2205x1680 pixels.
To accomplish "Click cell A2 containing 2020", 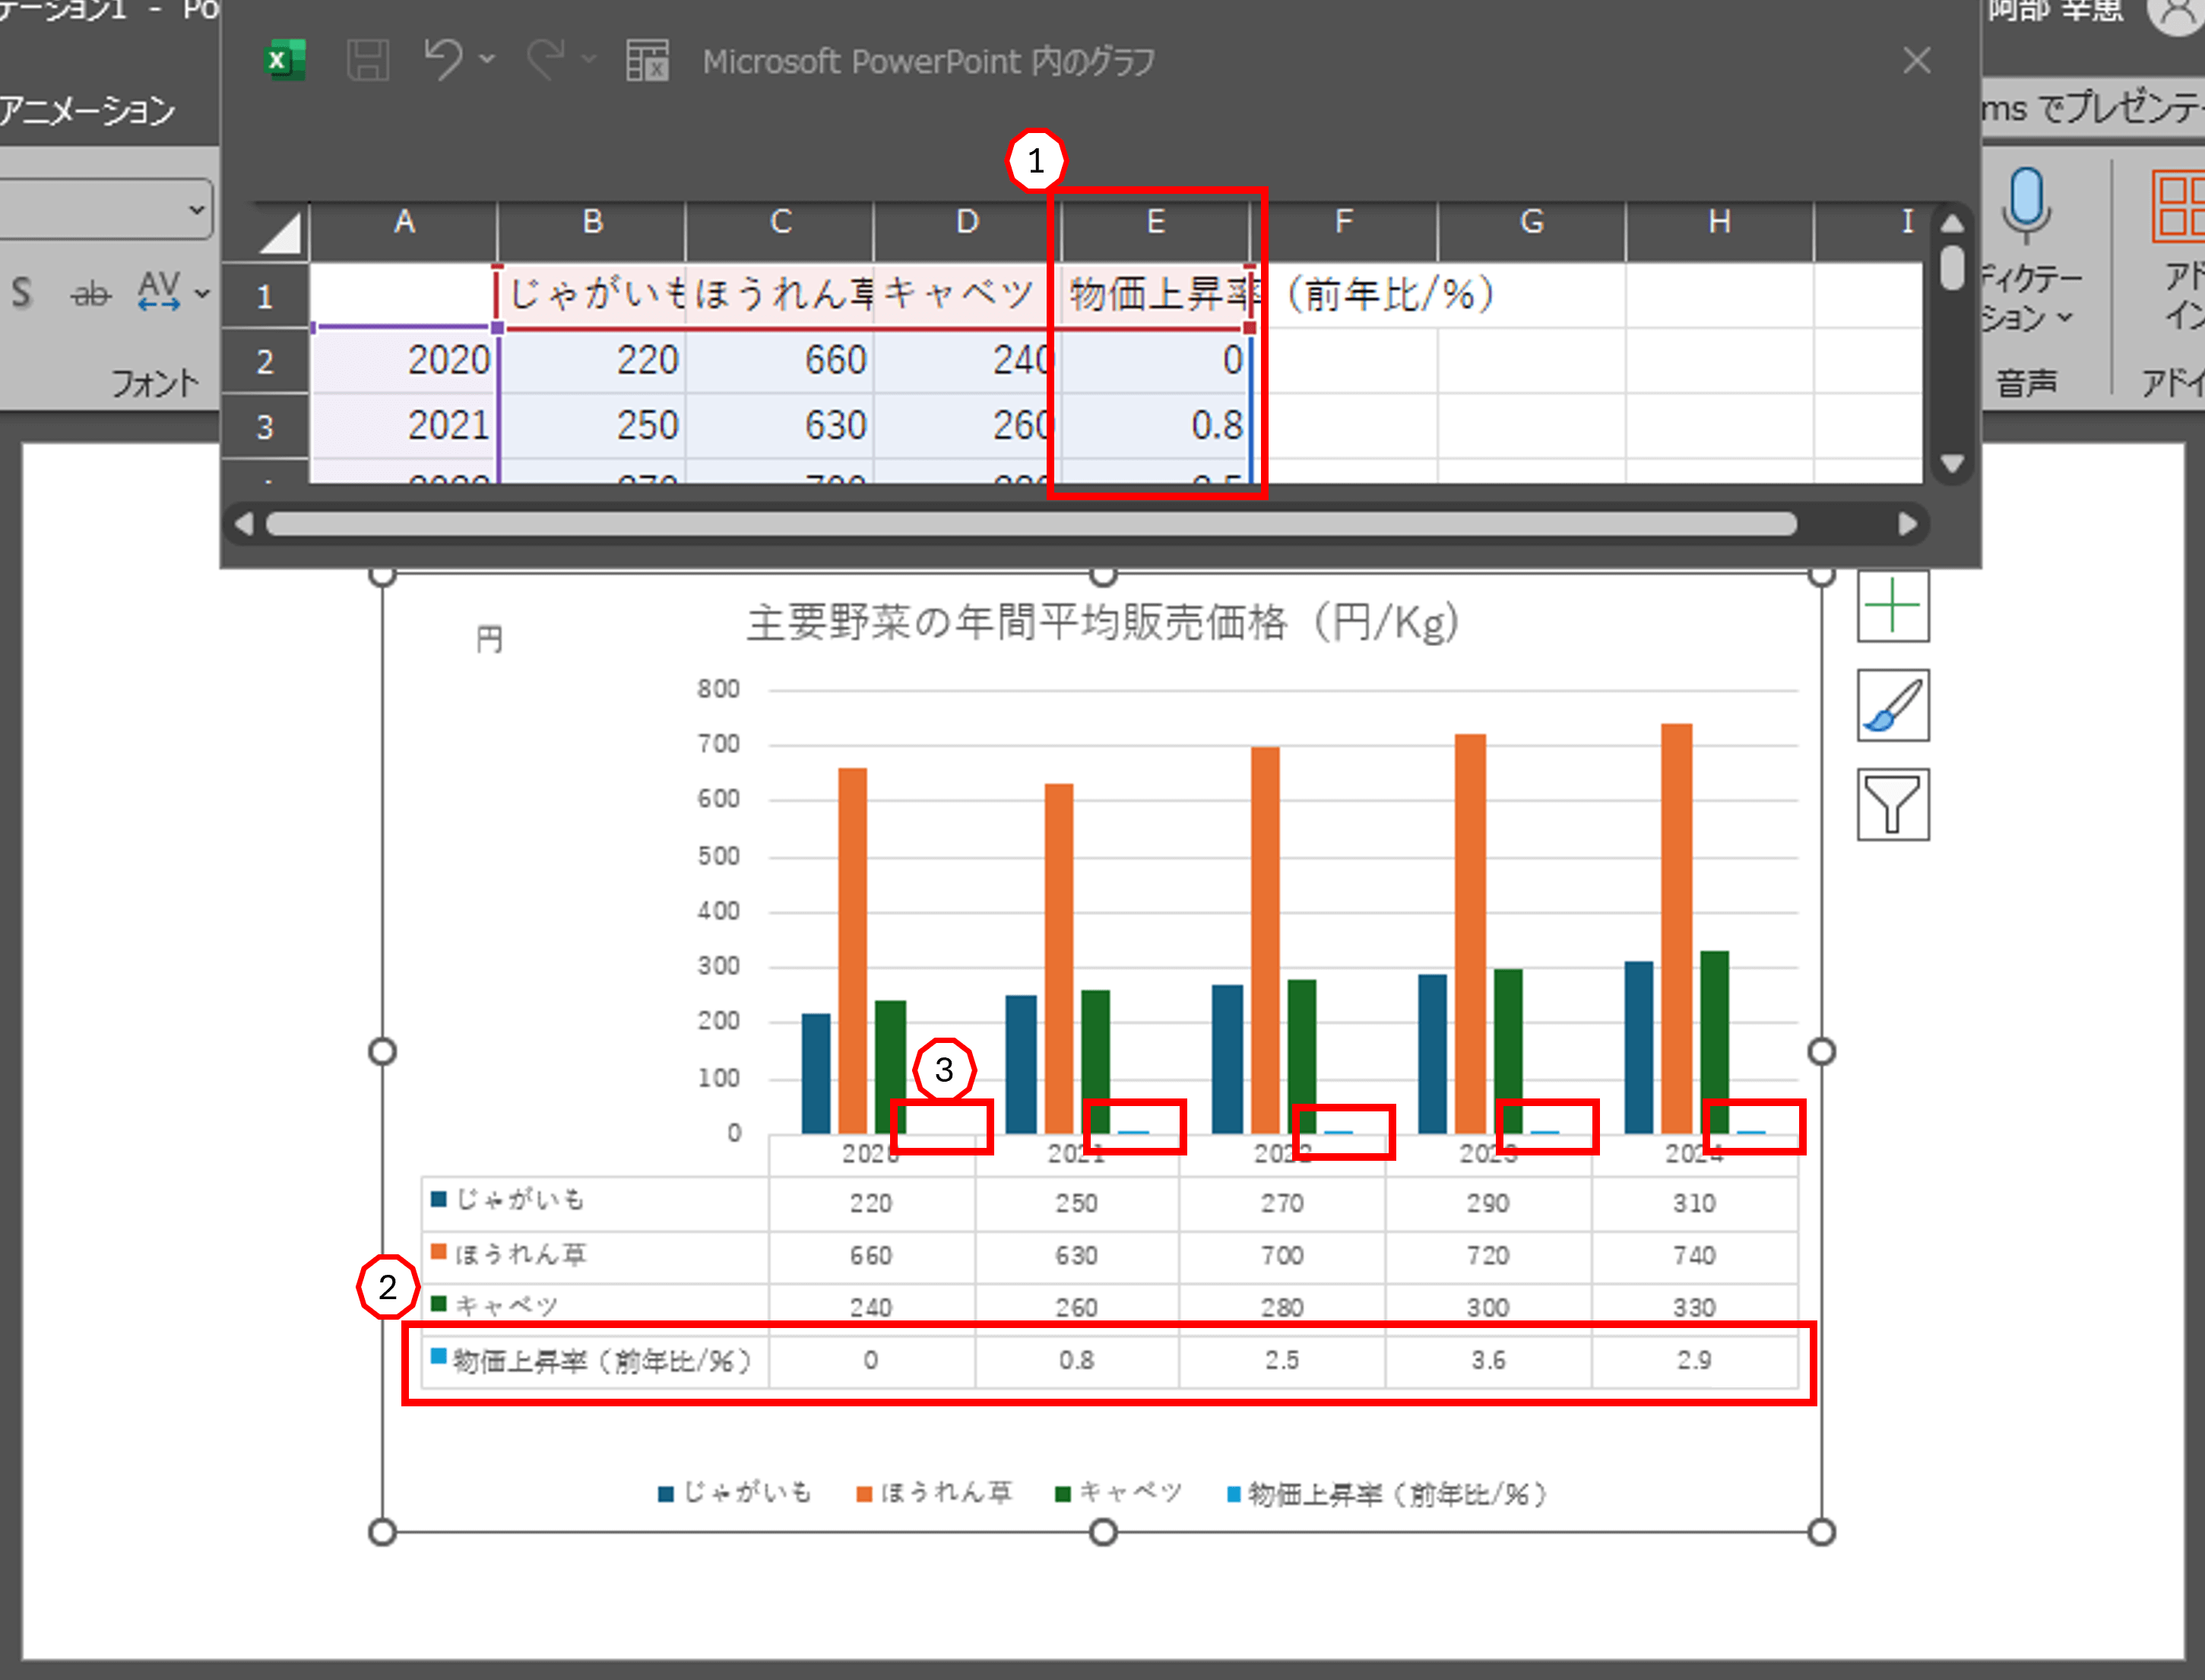I will point(404,361).
